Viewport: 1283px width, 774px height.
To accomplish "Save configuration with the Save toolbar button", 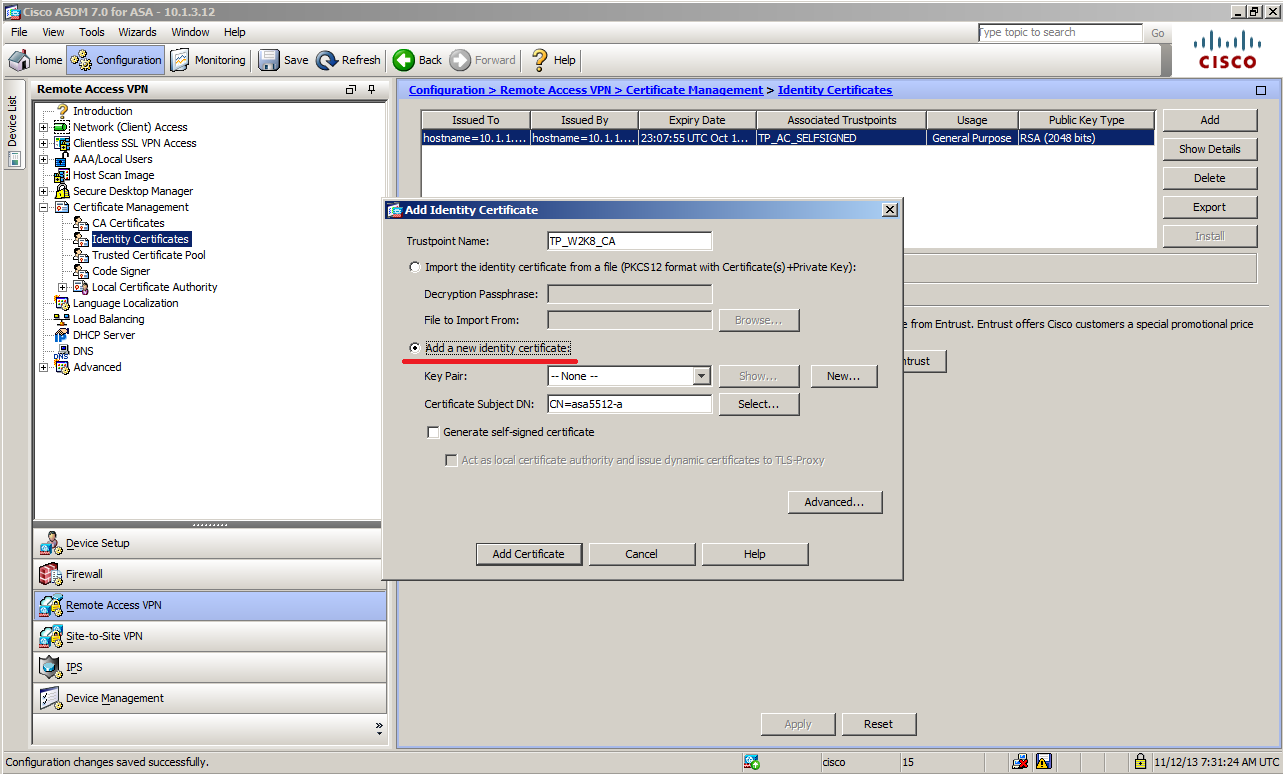I will (x=283, y=60).
